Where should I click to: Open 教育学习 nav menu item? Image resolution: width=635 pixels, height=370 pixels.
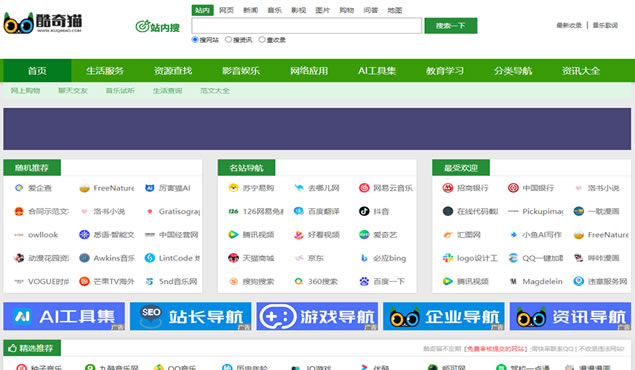point(445,71)
